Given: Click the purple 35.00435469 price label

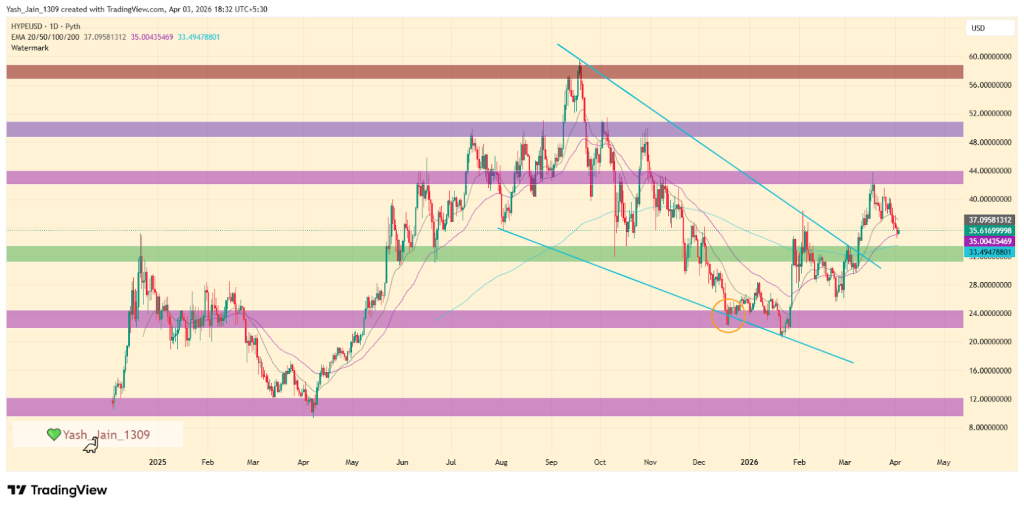Looking at the screenshot, I should (x=991, y=242).
